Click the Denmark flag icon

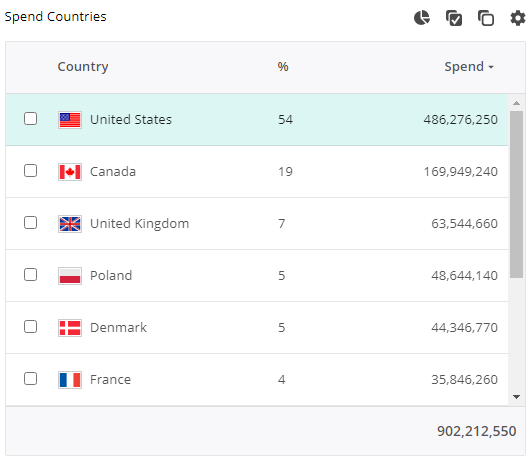(x=70, y=328)
